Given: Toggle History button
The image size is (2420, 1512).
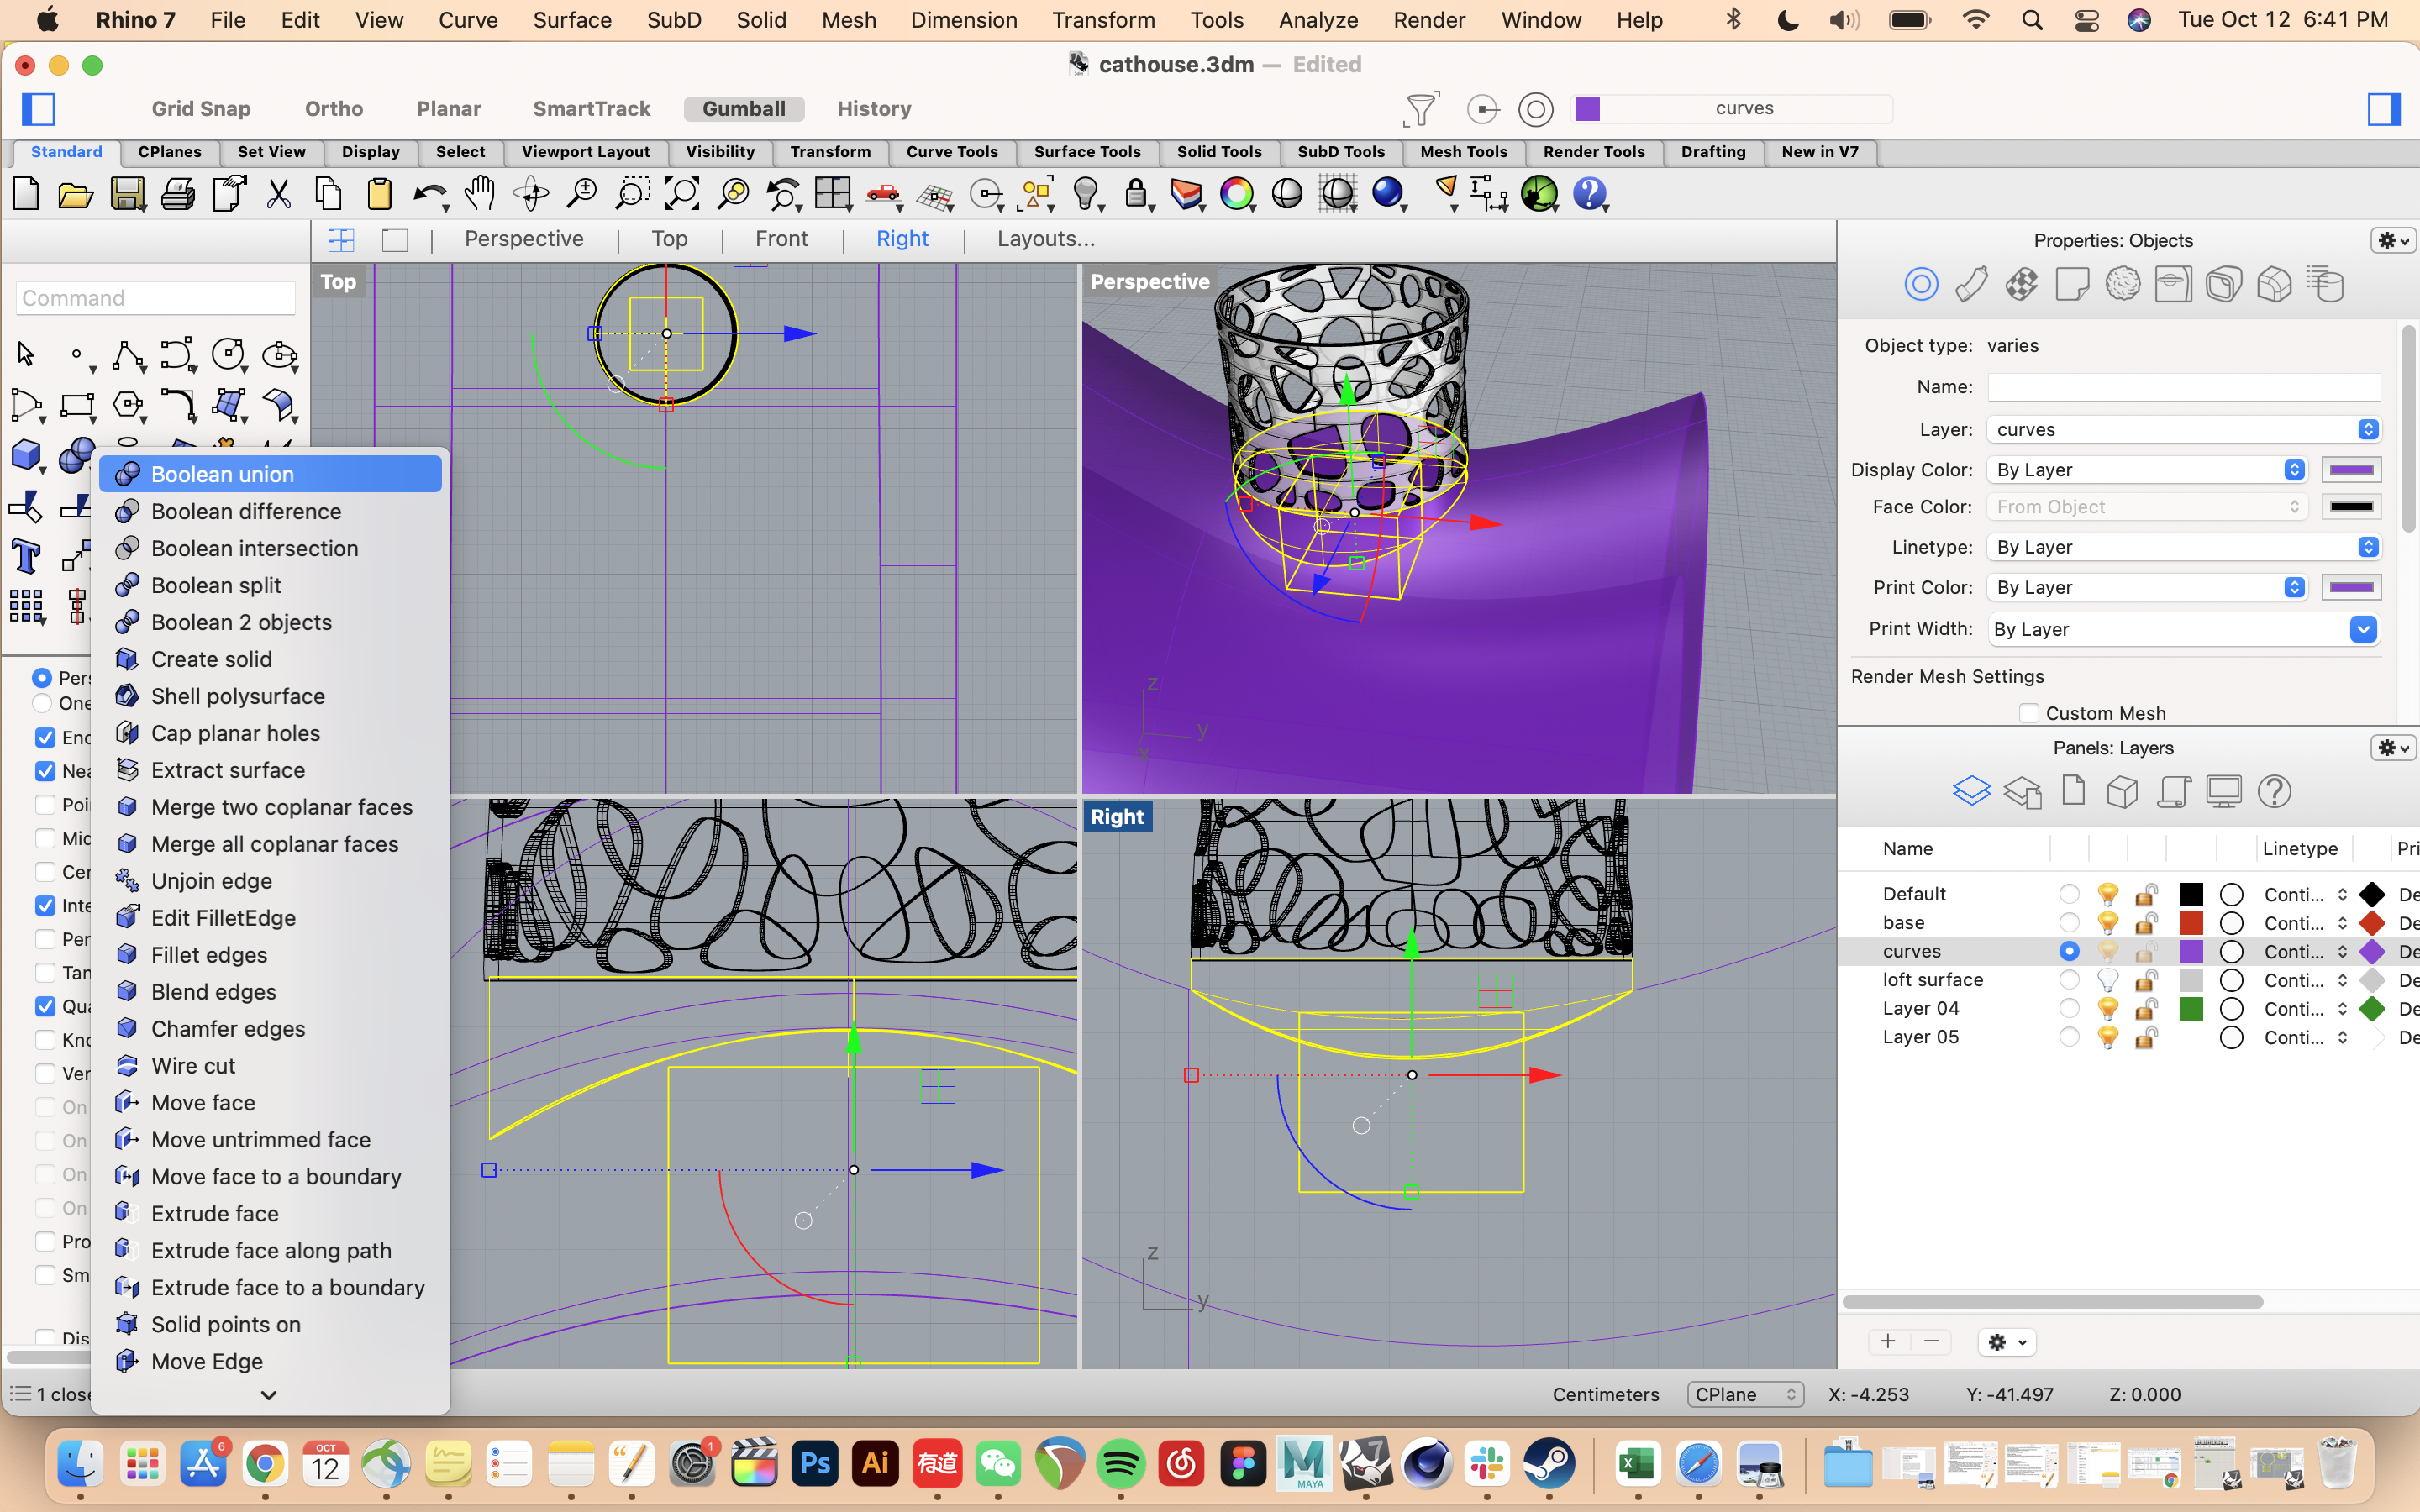Looking at the screenshot, I should (874, 109).
